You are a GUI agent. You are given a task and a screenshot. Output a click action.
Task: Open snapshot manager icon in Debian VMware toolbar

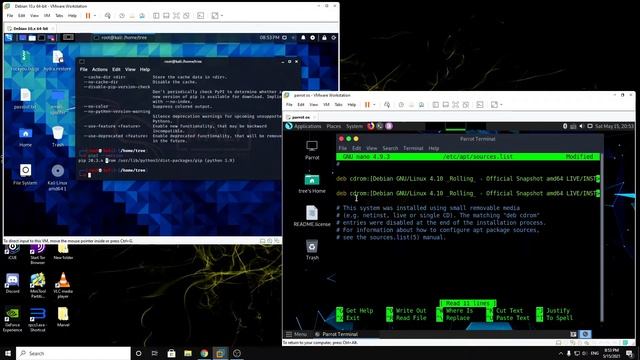[142, 16]
